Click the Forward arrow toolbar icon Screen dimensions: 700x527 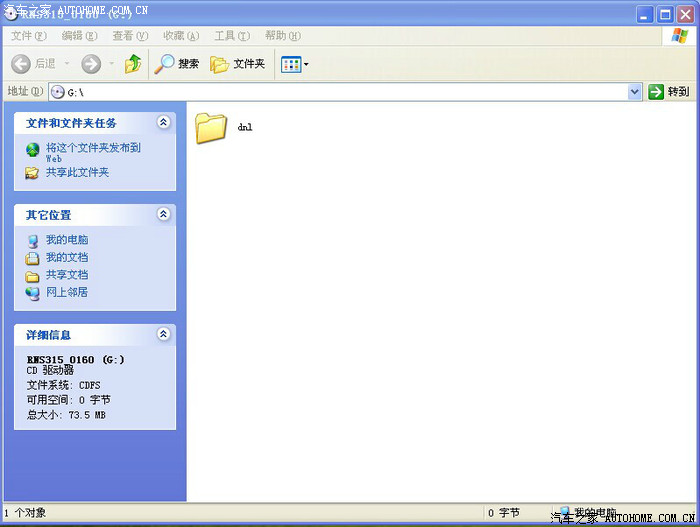pyautogui.click(x=91, y=64)
